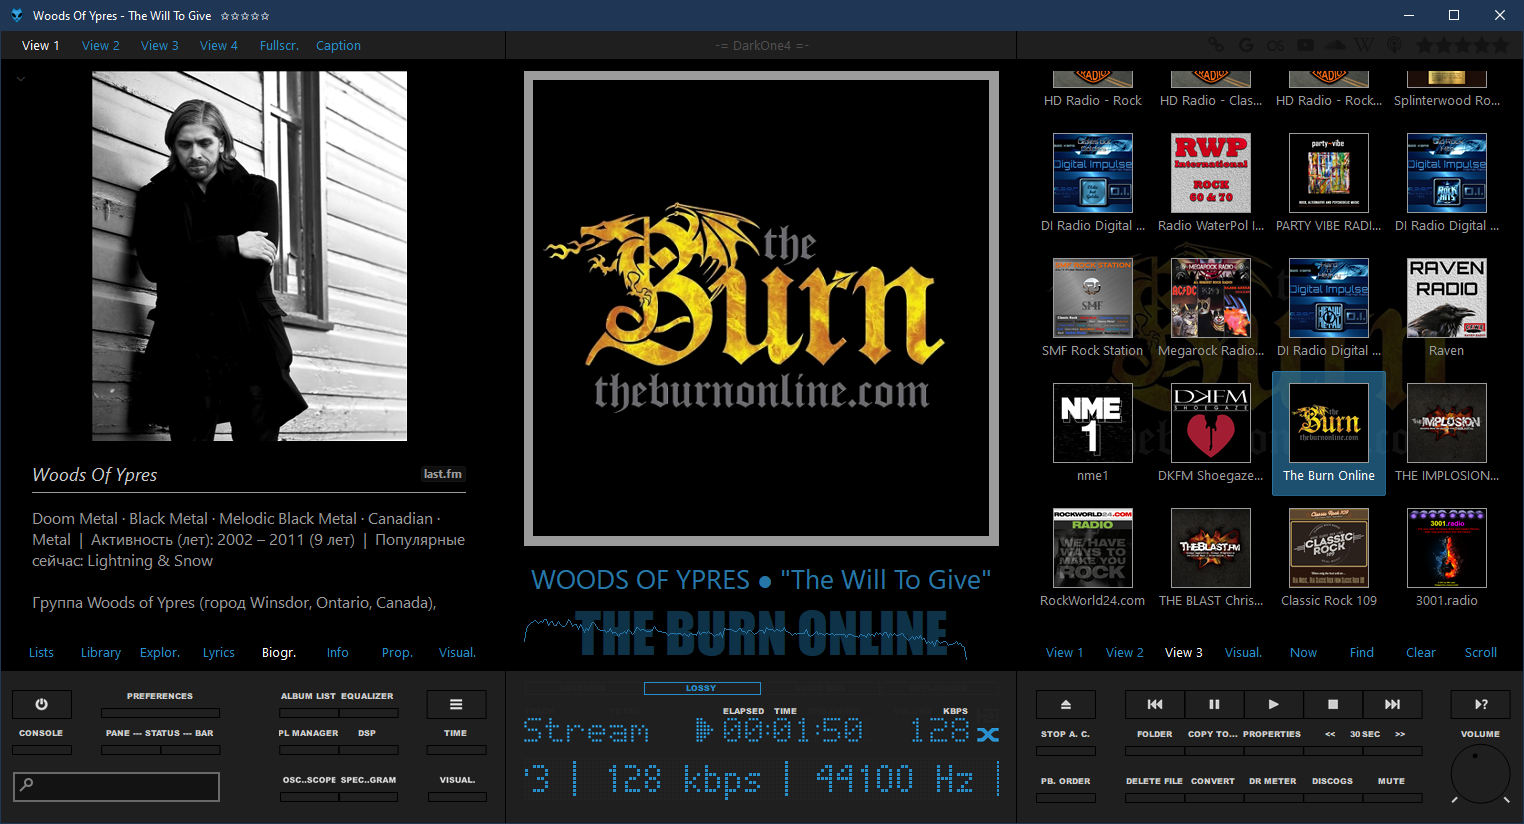Skip to previous track
The width and height of the screenshot is (1524, 824).
[1155, 704]
